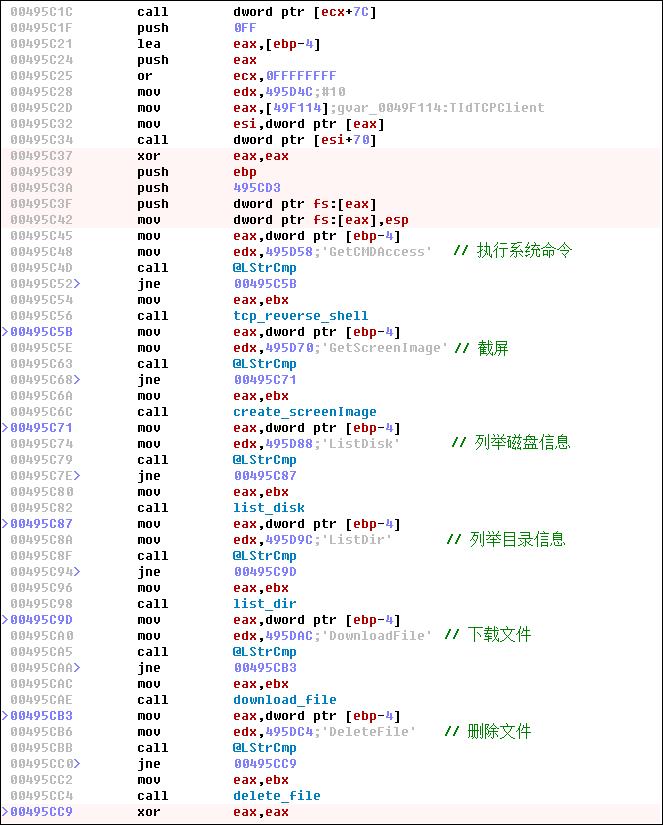Click the gvar_0049F114:TIdTCPClient comment
Viewport: 663px width, 825px height.
tap(440, 108)
